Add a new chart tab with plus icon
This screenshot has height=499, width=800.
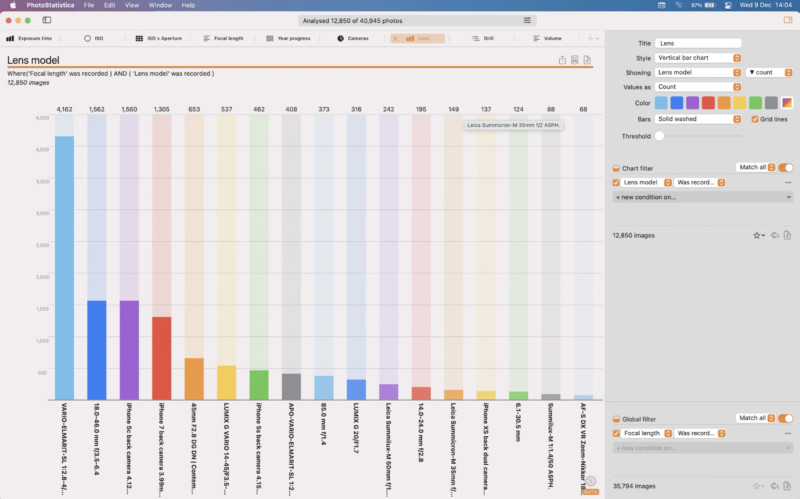pos(588,38)
